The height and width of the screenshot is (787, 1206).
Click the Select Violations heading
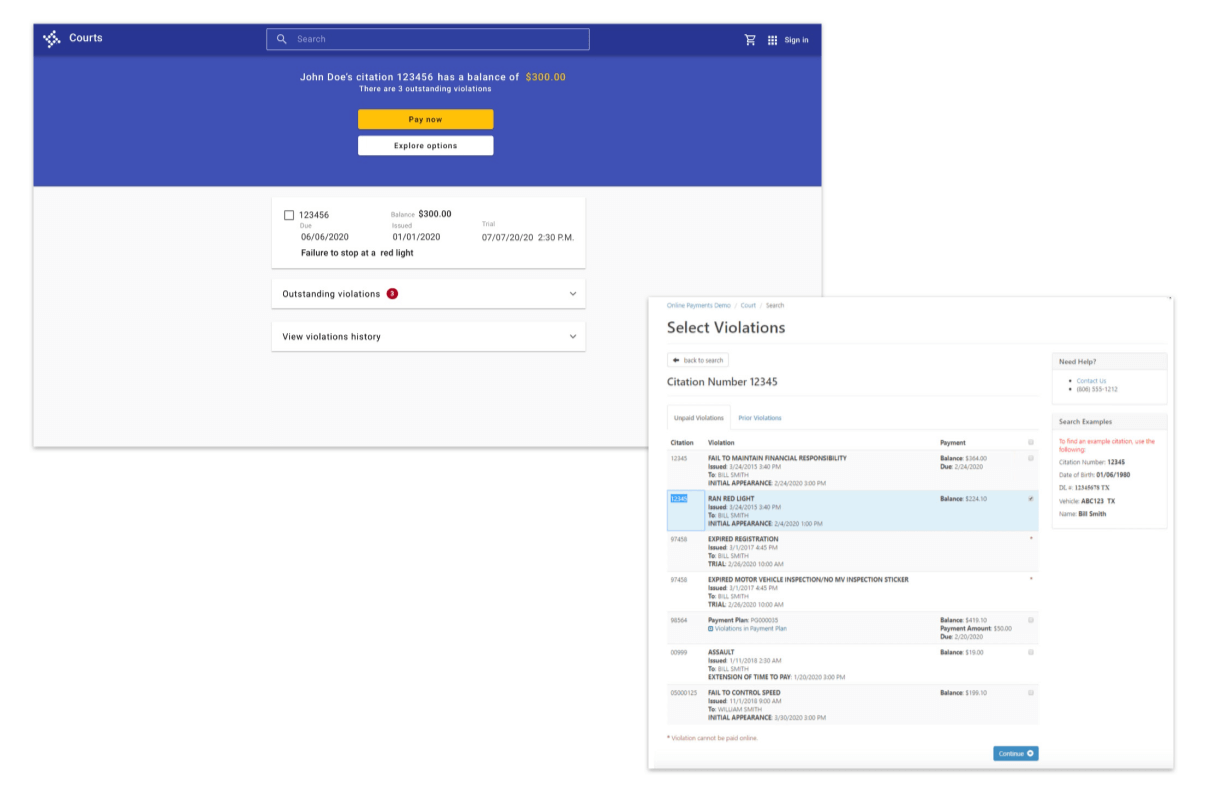[726, 327]
